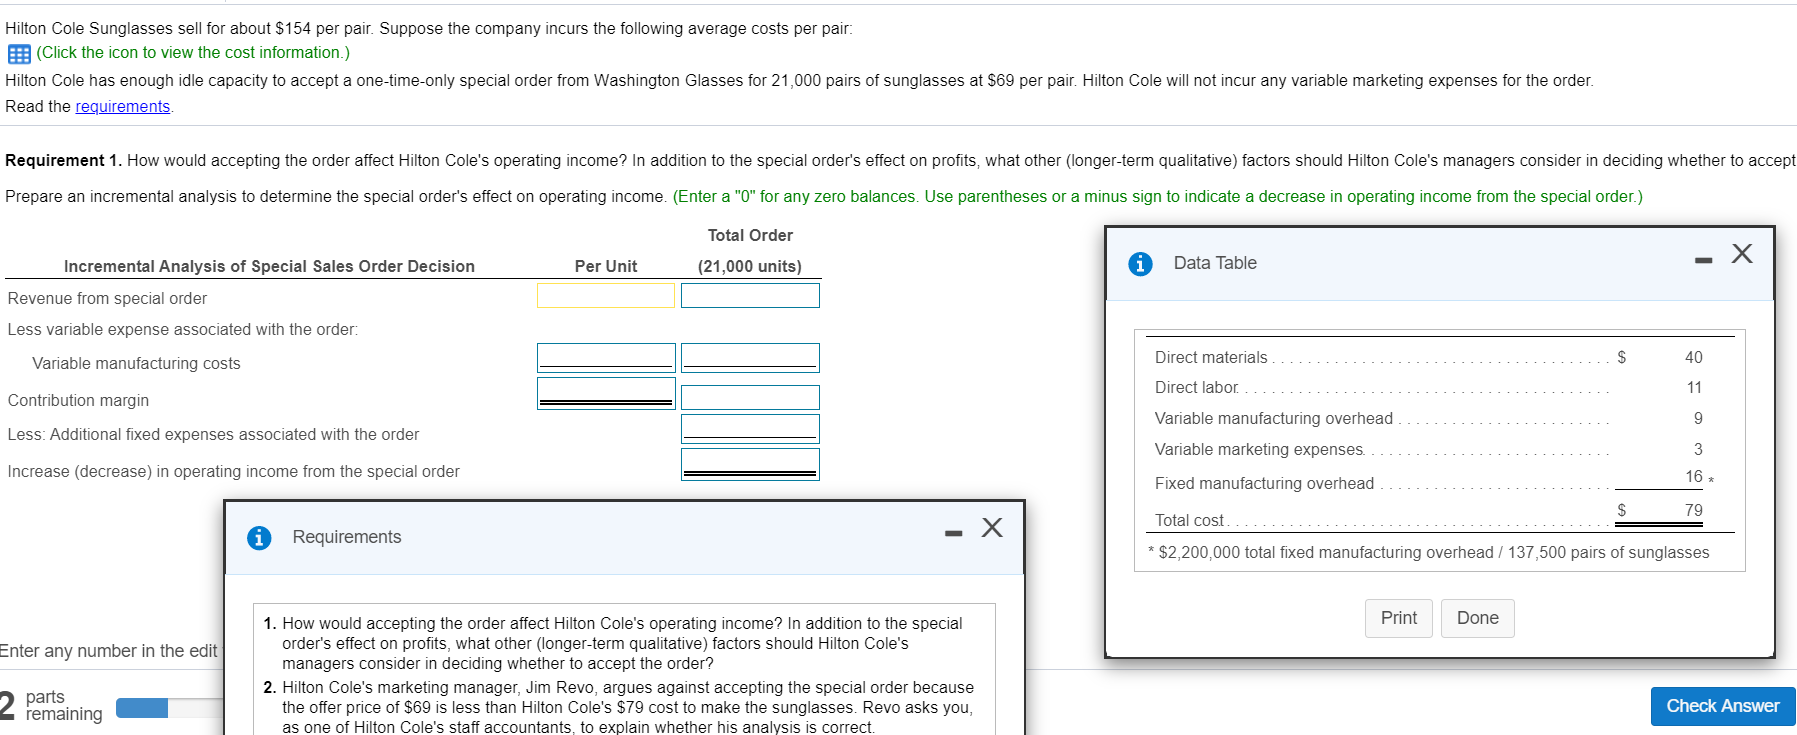Select Additional fixed expenses total field

[x=750, y=429]
